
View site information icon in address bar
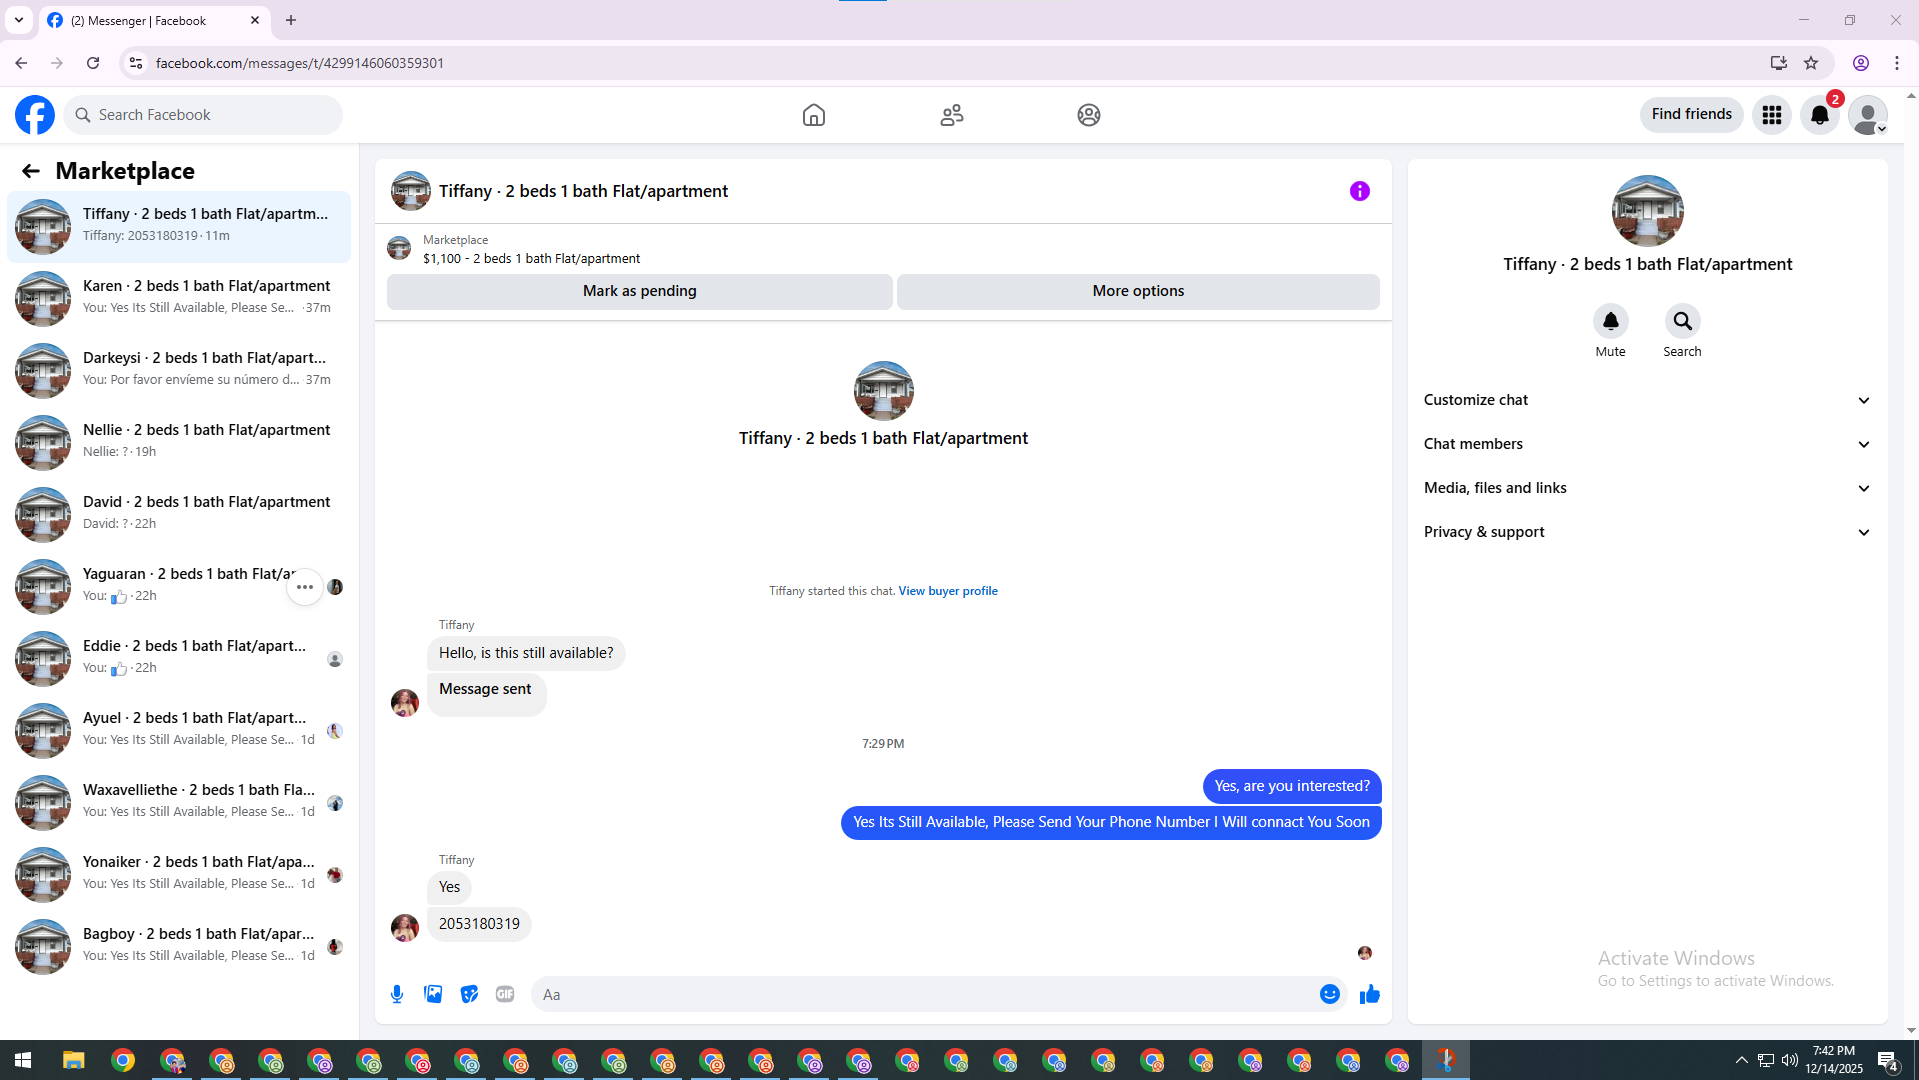point(135,63)
